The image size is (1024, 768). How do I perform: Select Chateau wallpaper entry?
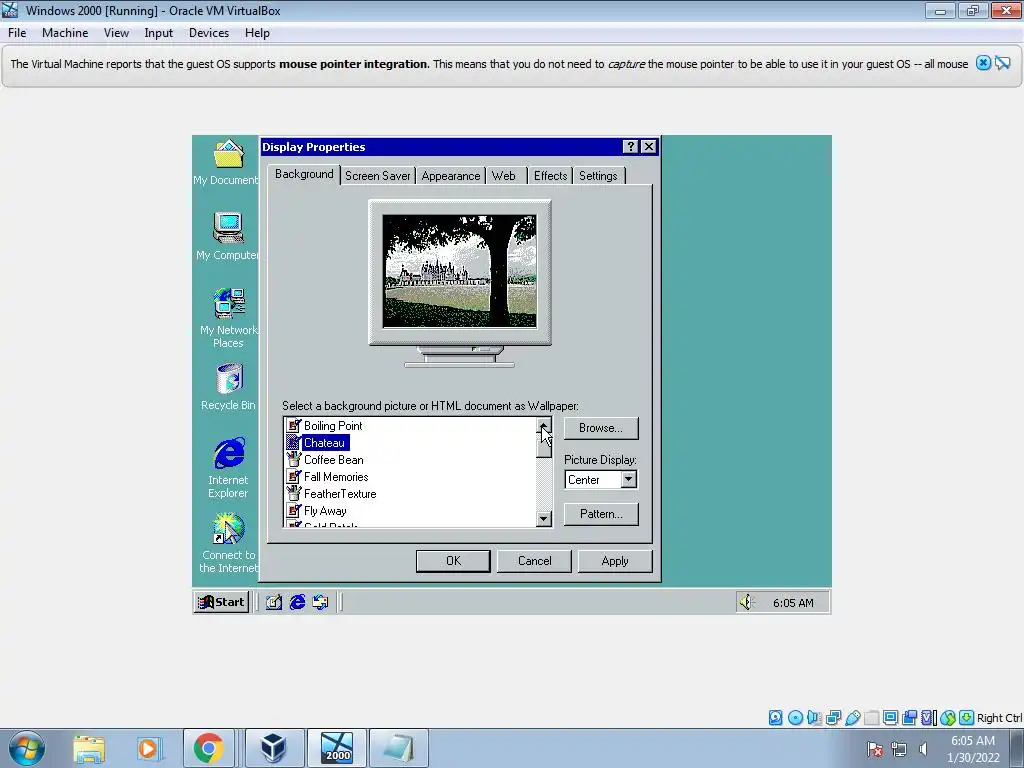[x=317, y=443]
